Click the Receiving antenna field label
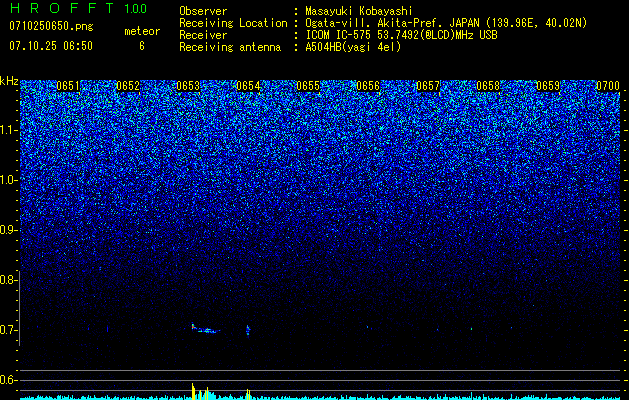The height and width of the screenshot is (400, 629). click(230, 47)
